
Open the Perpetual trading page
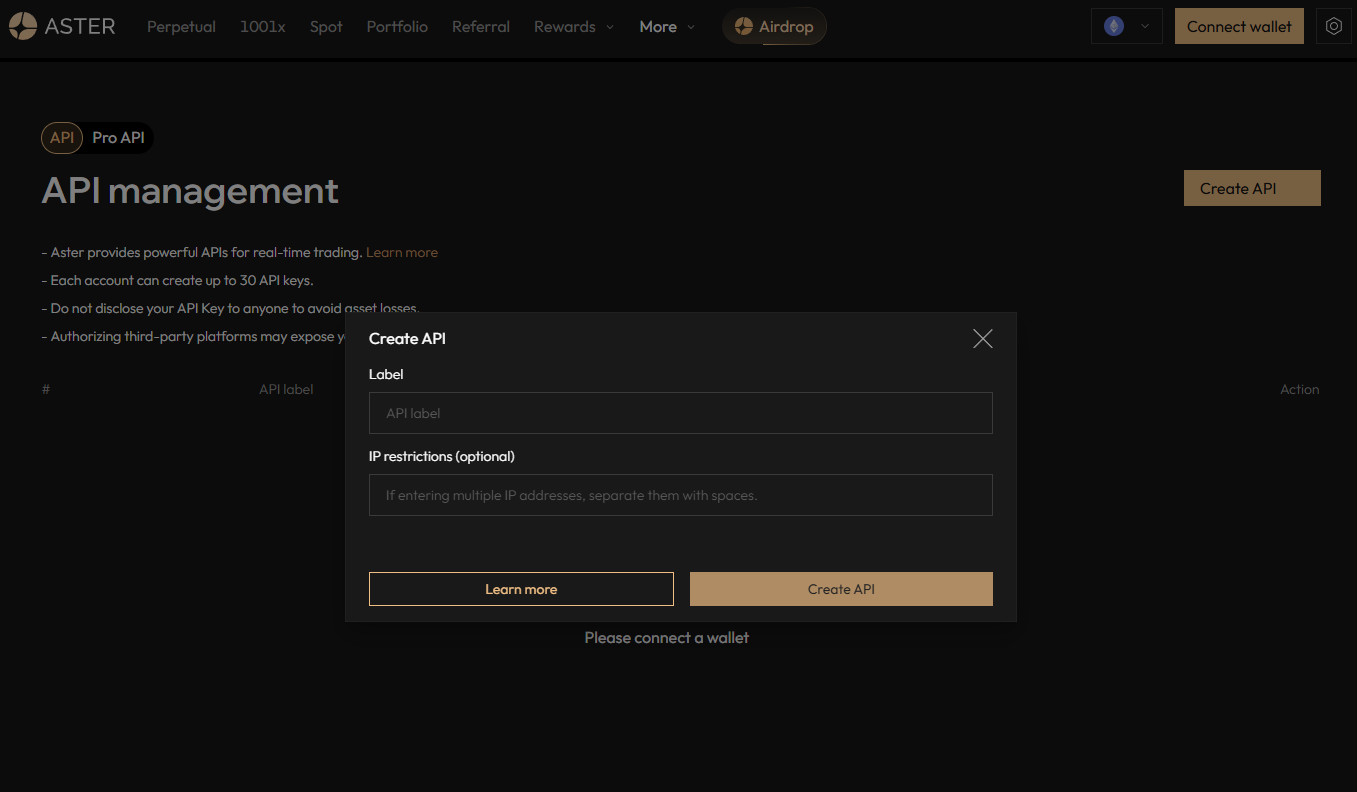(181, 27)
